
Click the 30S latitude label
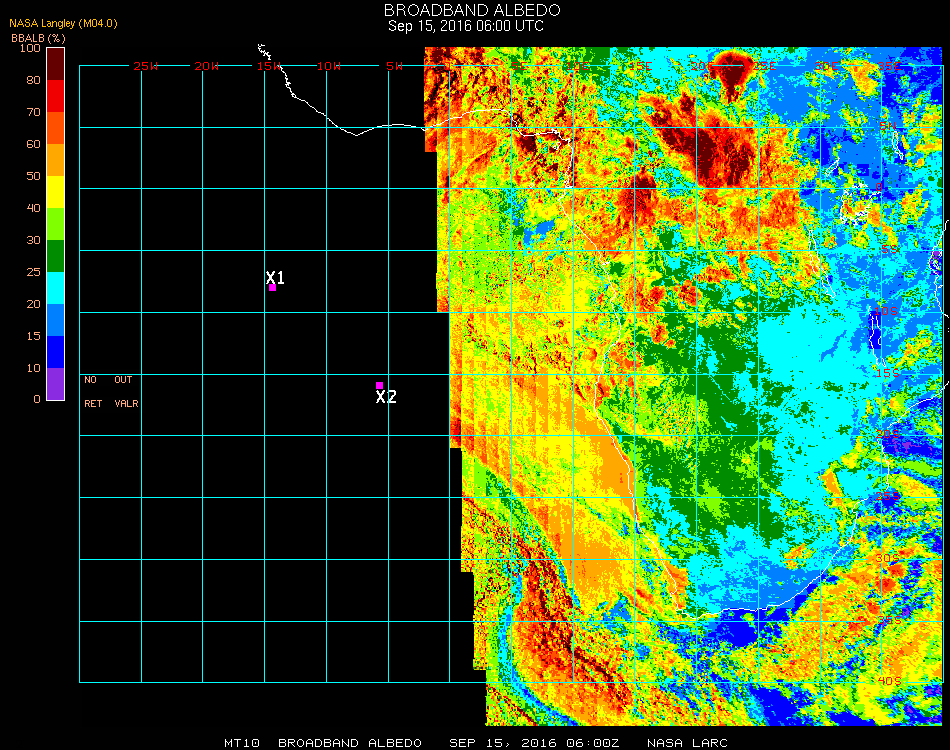coord(888,557)
